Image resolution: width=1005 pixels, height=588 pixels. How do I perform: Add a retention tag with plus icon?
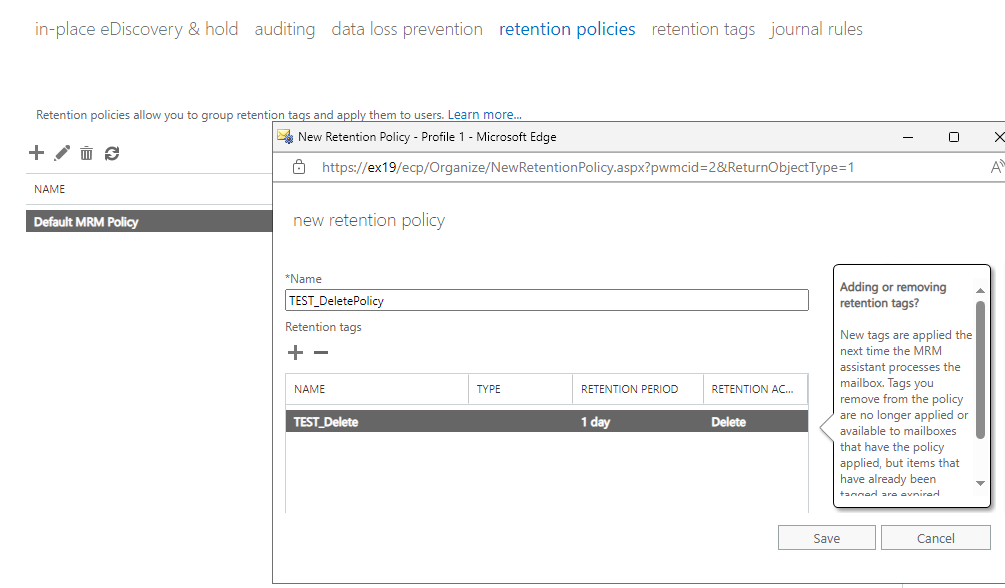click(x=296, y=352)
